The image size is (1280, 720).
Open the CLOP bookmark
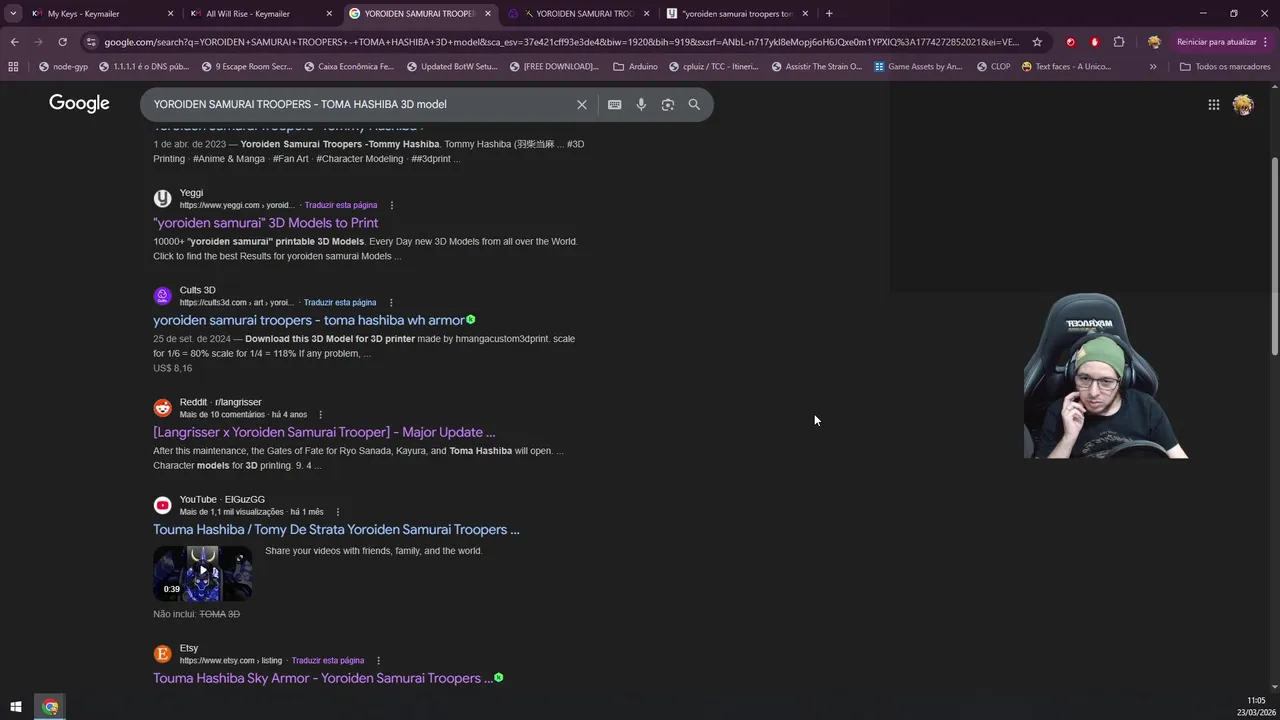(x=992, y=66)
